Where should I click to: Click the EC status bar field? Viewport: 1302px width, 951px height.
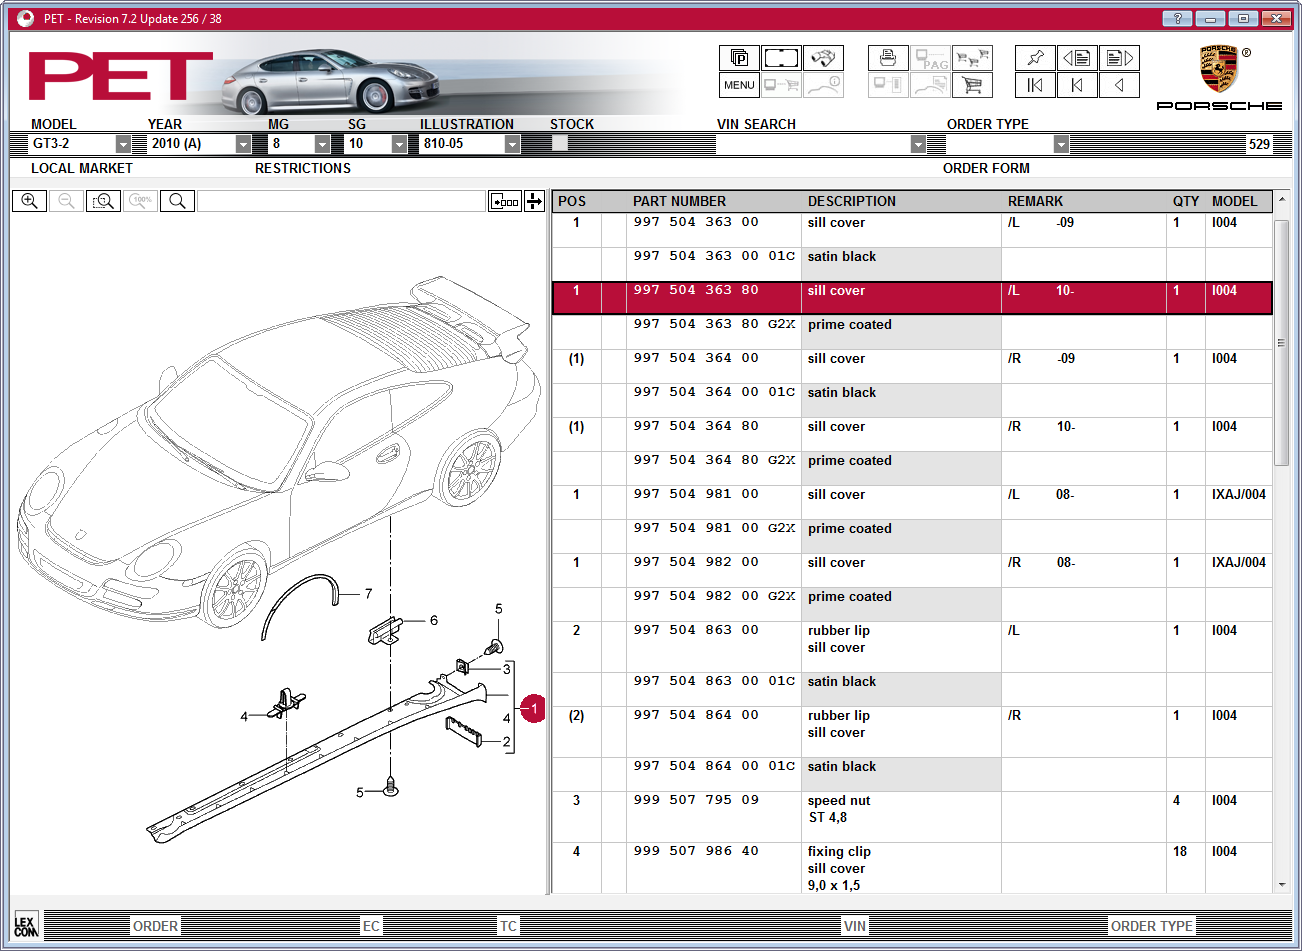[x=371, y=926]
